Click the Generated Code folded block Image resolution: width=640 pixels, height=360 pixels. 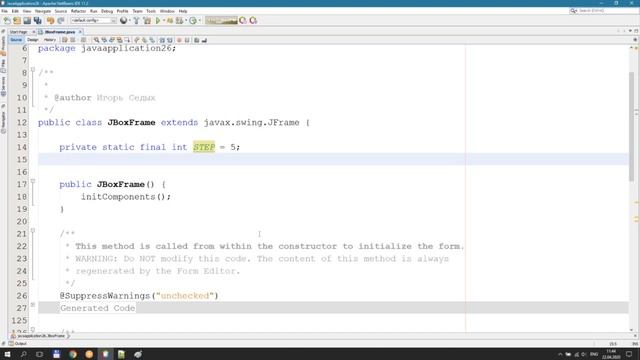[x=98, y=308]
